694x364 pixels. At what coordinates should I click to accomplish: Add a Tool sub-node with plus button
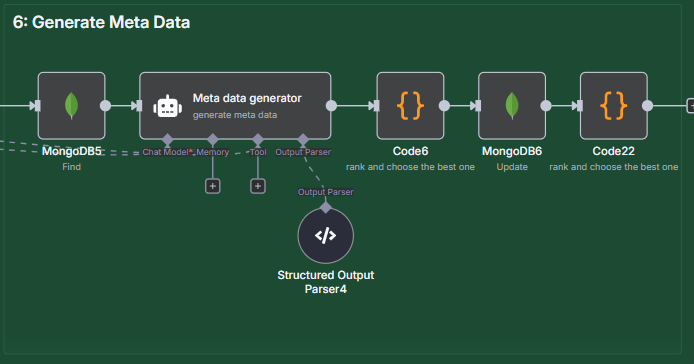[258, 186]
